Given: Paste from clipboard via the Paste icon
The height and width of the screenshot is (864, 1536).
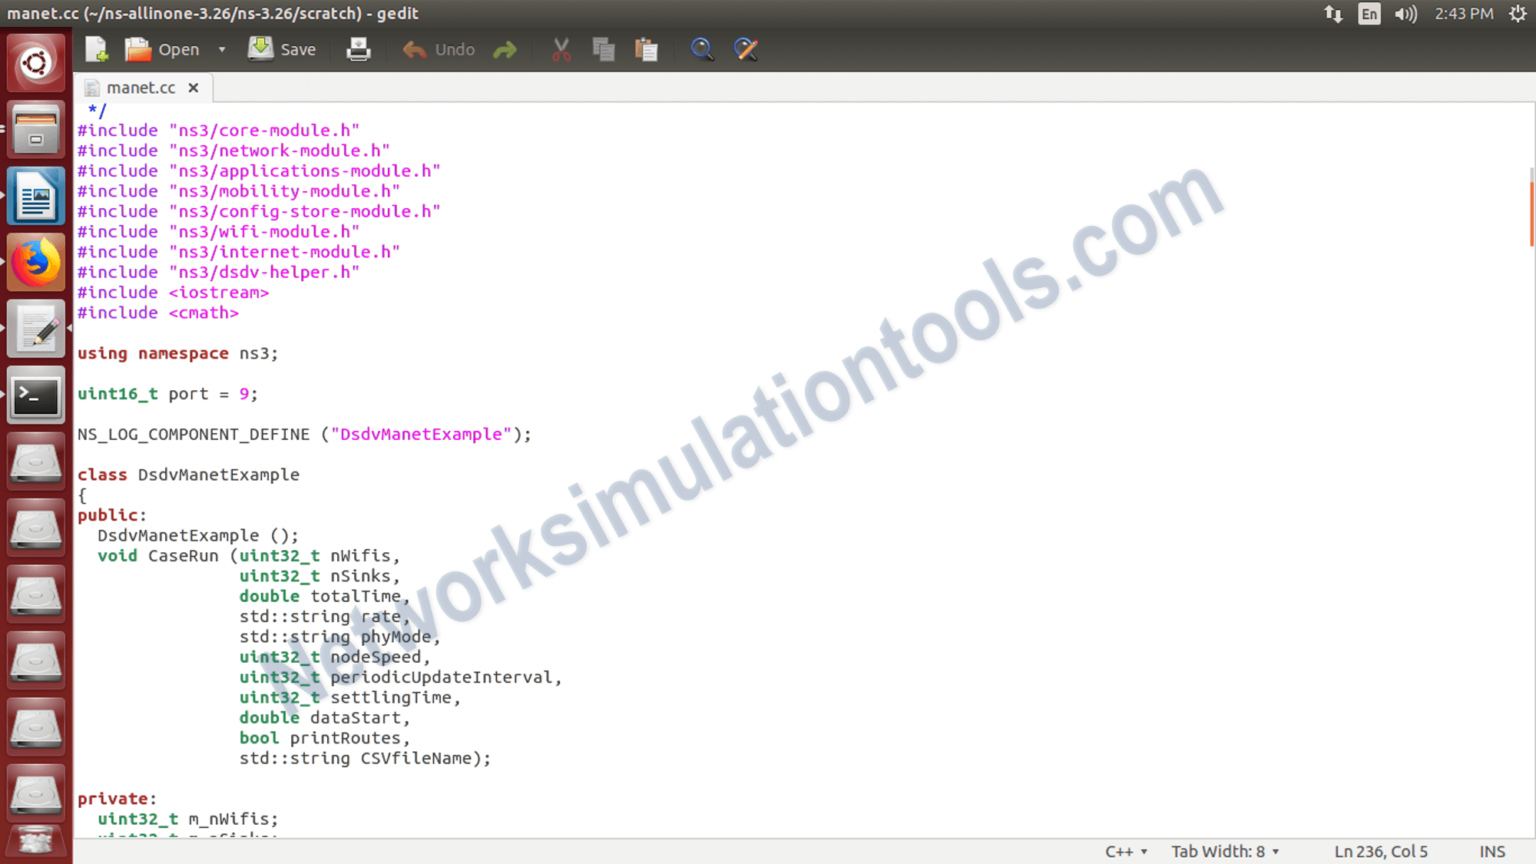Looking at the screenshot, I should (x=646, y=48).
